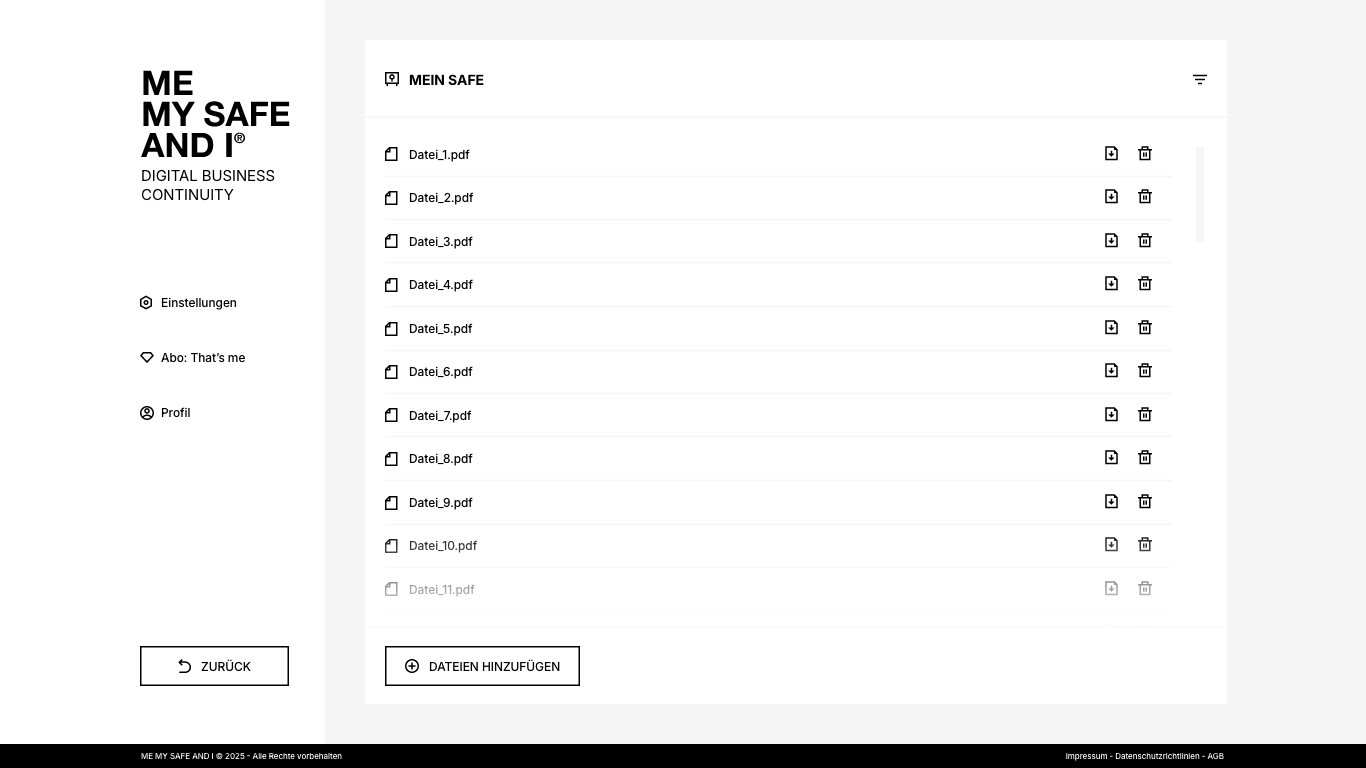Screen dimensions: 1366x768
Task: Download Datei_8.pdf using its icon
Action: [x=1111, y=458]
